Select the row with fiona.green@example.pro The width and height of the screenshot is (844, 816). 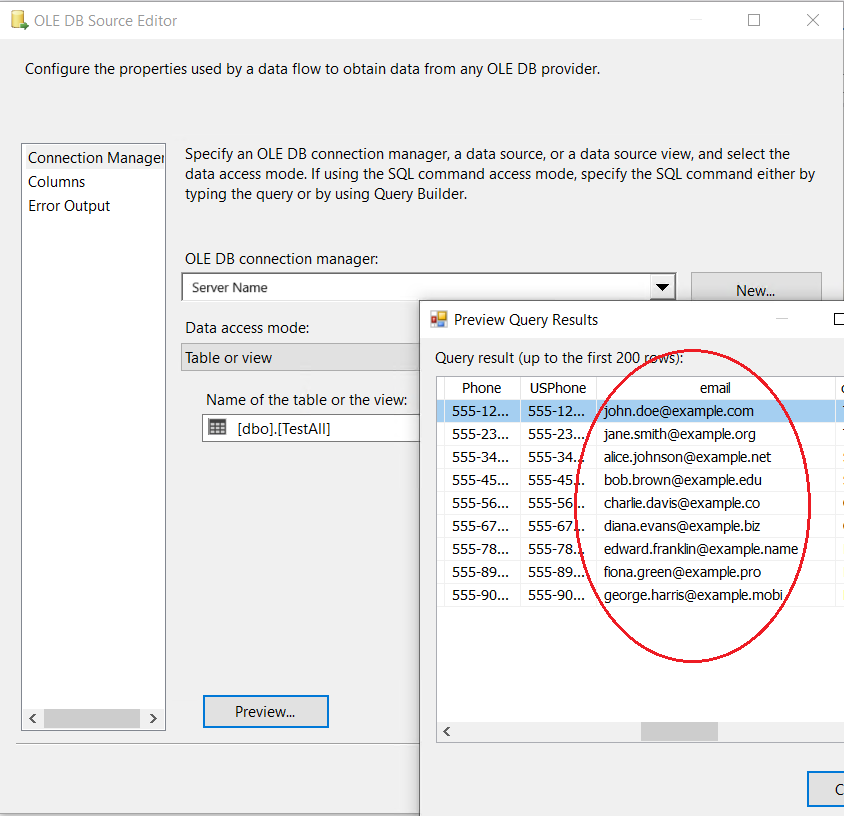(x=682, y=572)
